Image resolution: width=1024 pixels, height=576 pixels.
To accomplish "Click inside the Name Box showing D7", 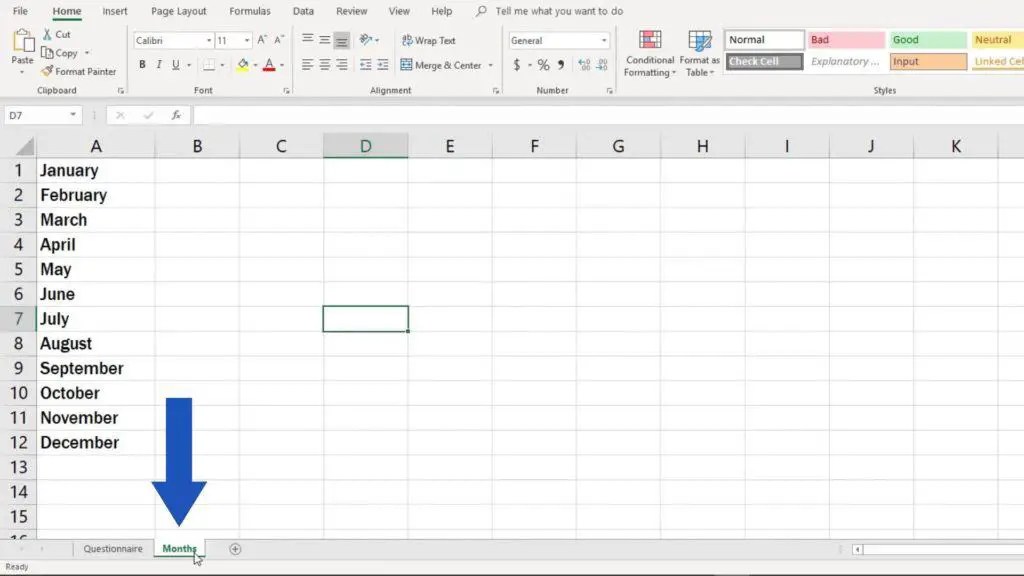I will tap(37, 114).
